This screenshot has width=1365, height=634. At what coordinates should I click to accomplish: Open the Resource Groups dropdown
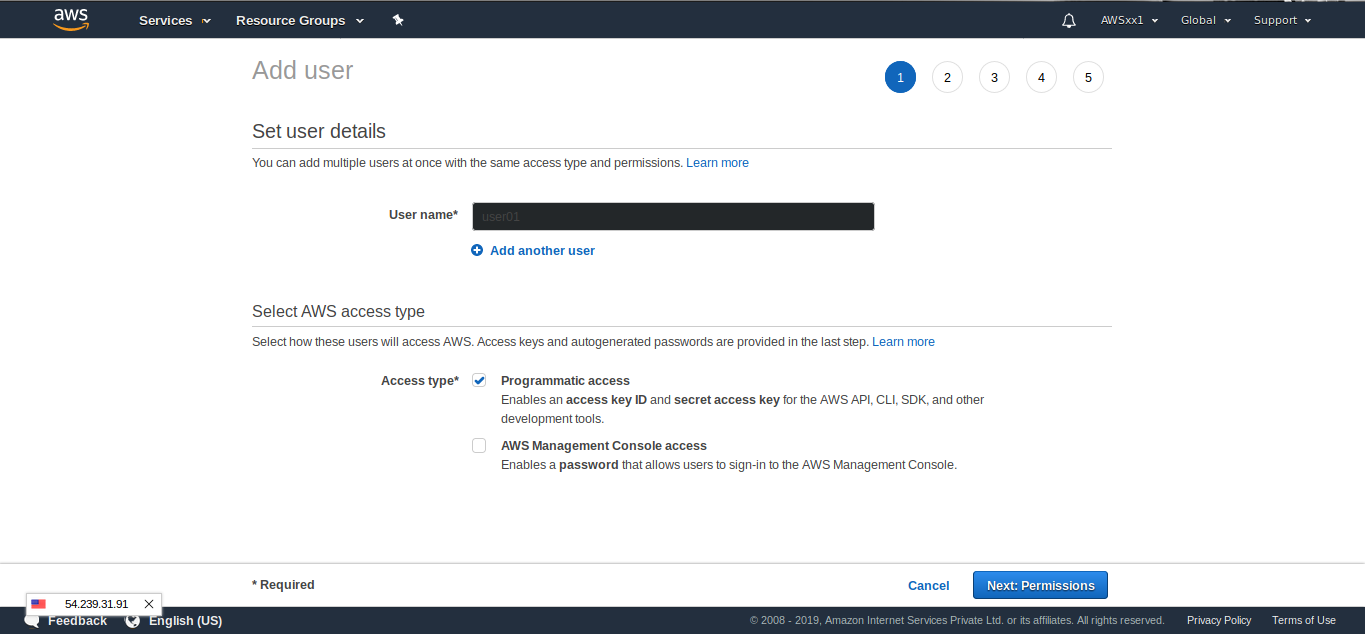point(300,20)
